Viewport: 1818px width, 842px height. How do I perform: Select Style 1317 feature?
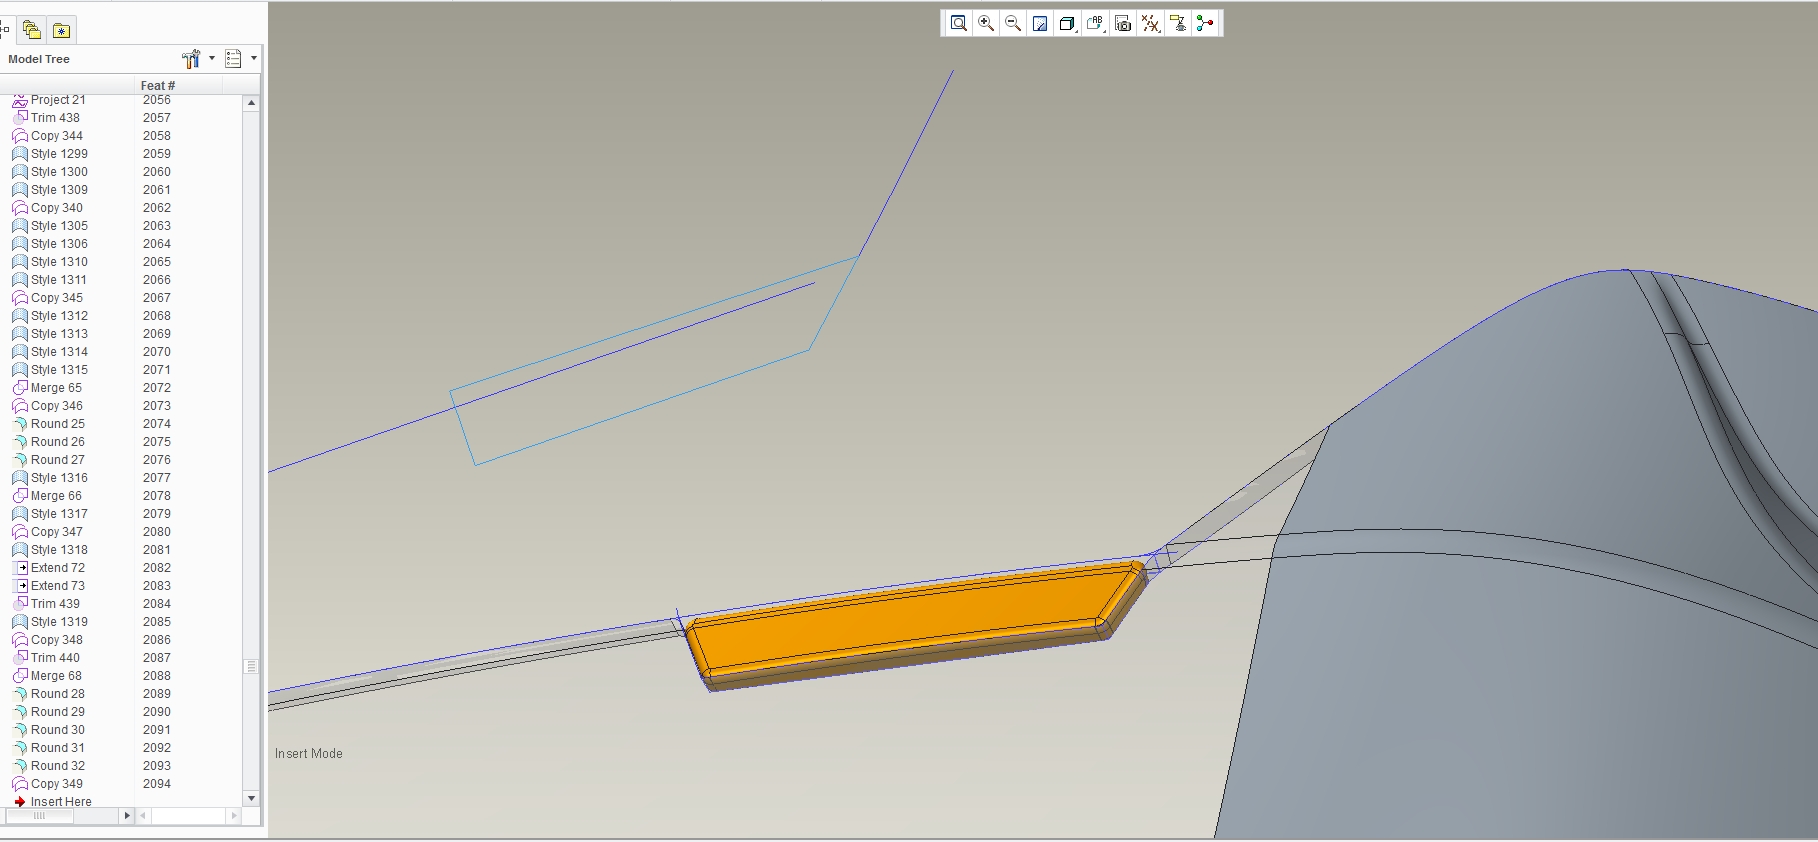[x=59, y=514]
